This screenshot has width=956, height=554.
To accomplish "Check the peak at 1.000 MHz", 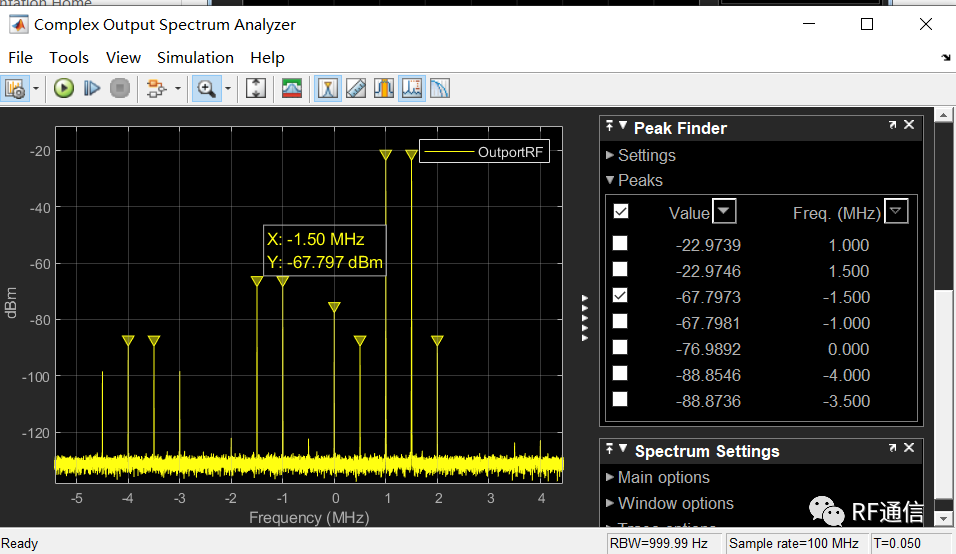I will [620, 243].
